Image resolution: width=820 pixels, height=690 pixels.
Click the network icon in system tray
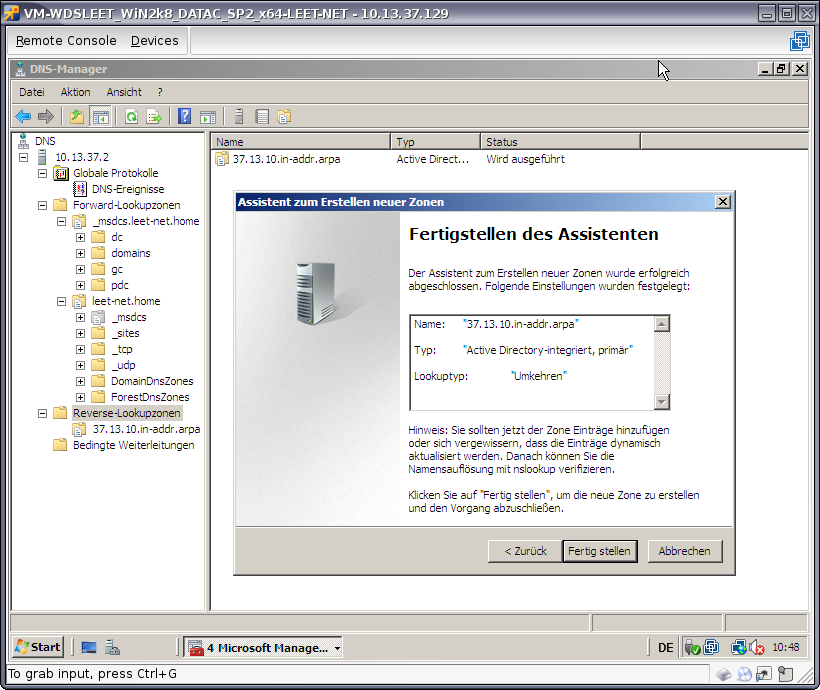click(738, 648)
